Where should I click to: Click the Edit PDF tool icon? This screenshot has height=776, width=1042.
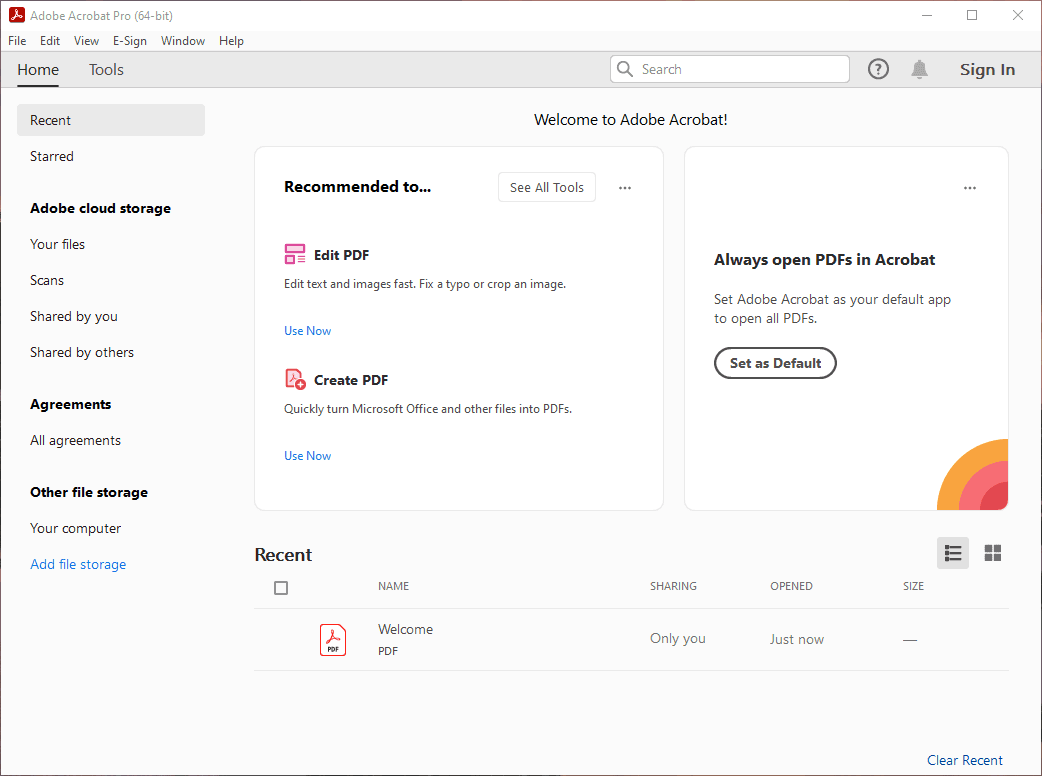[295, 254]
